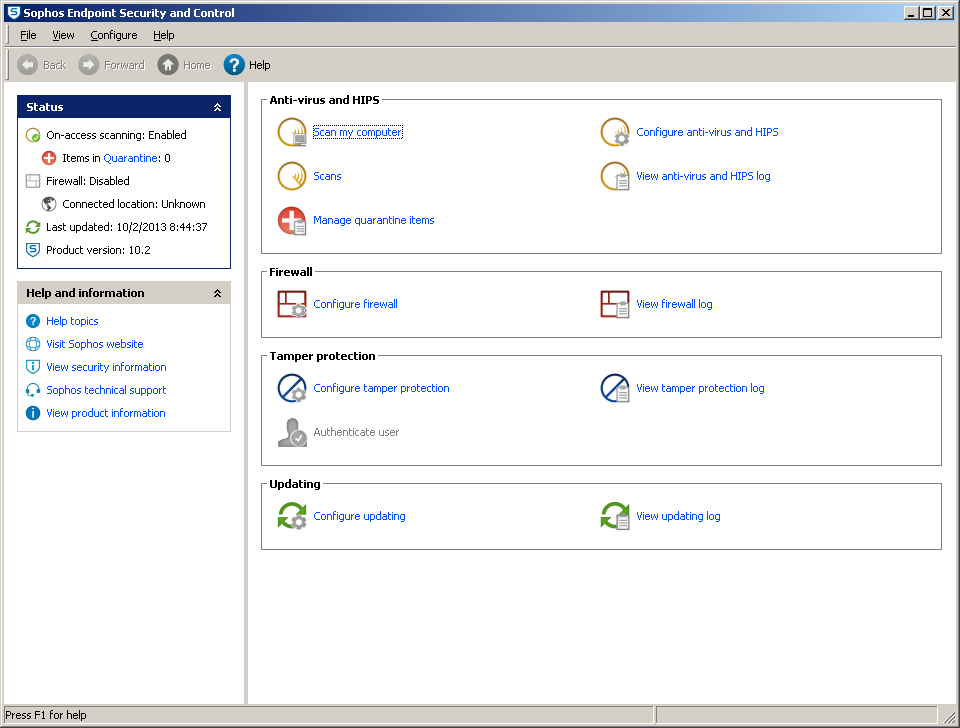Open the View menu

point(63,35)
